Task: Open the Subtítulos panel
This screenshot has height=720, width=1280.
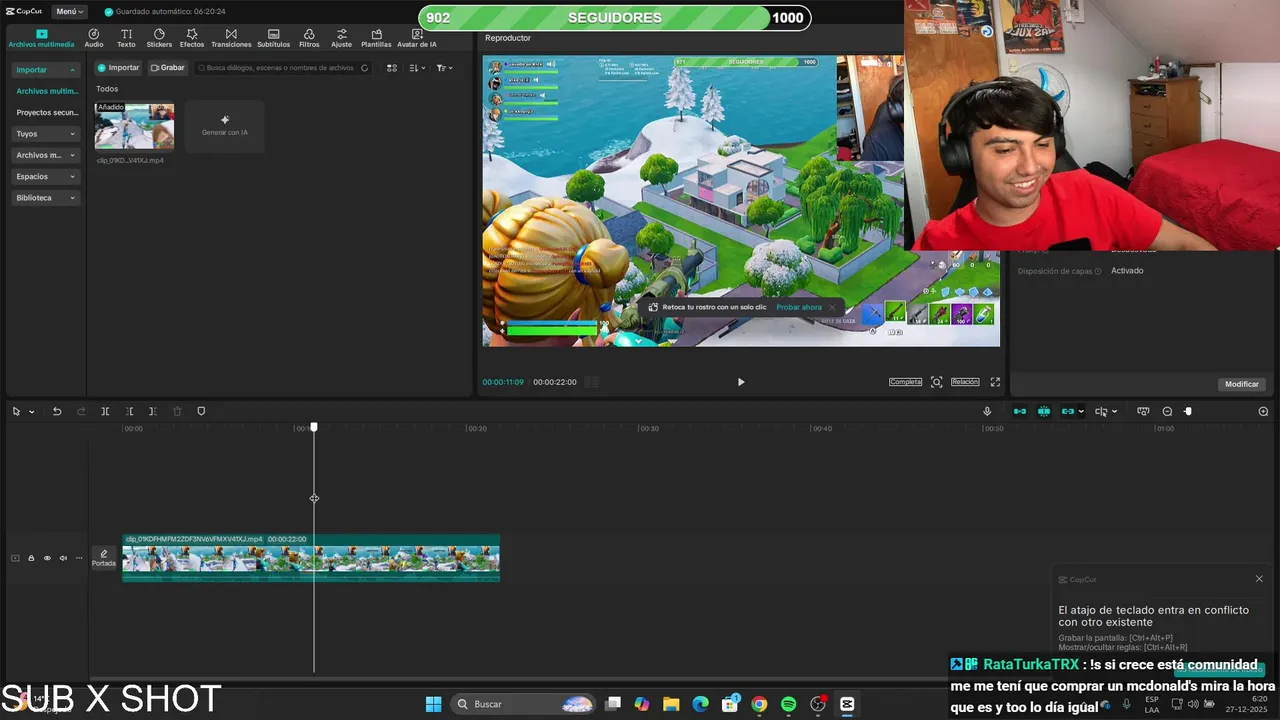Action: coord(273,38)
